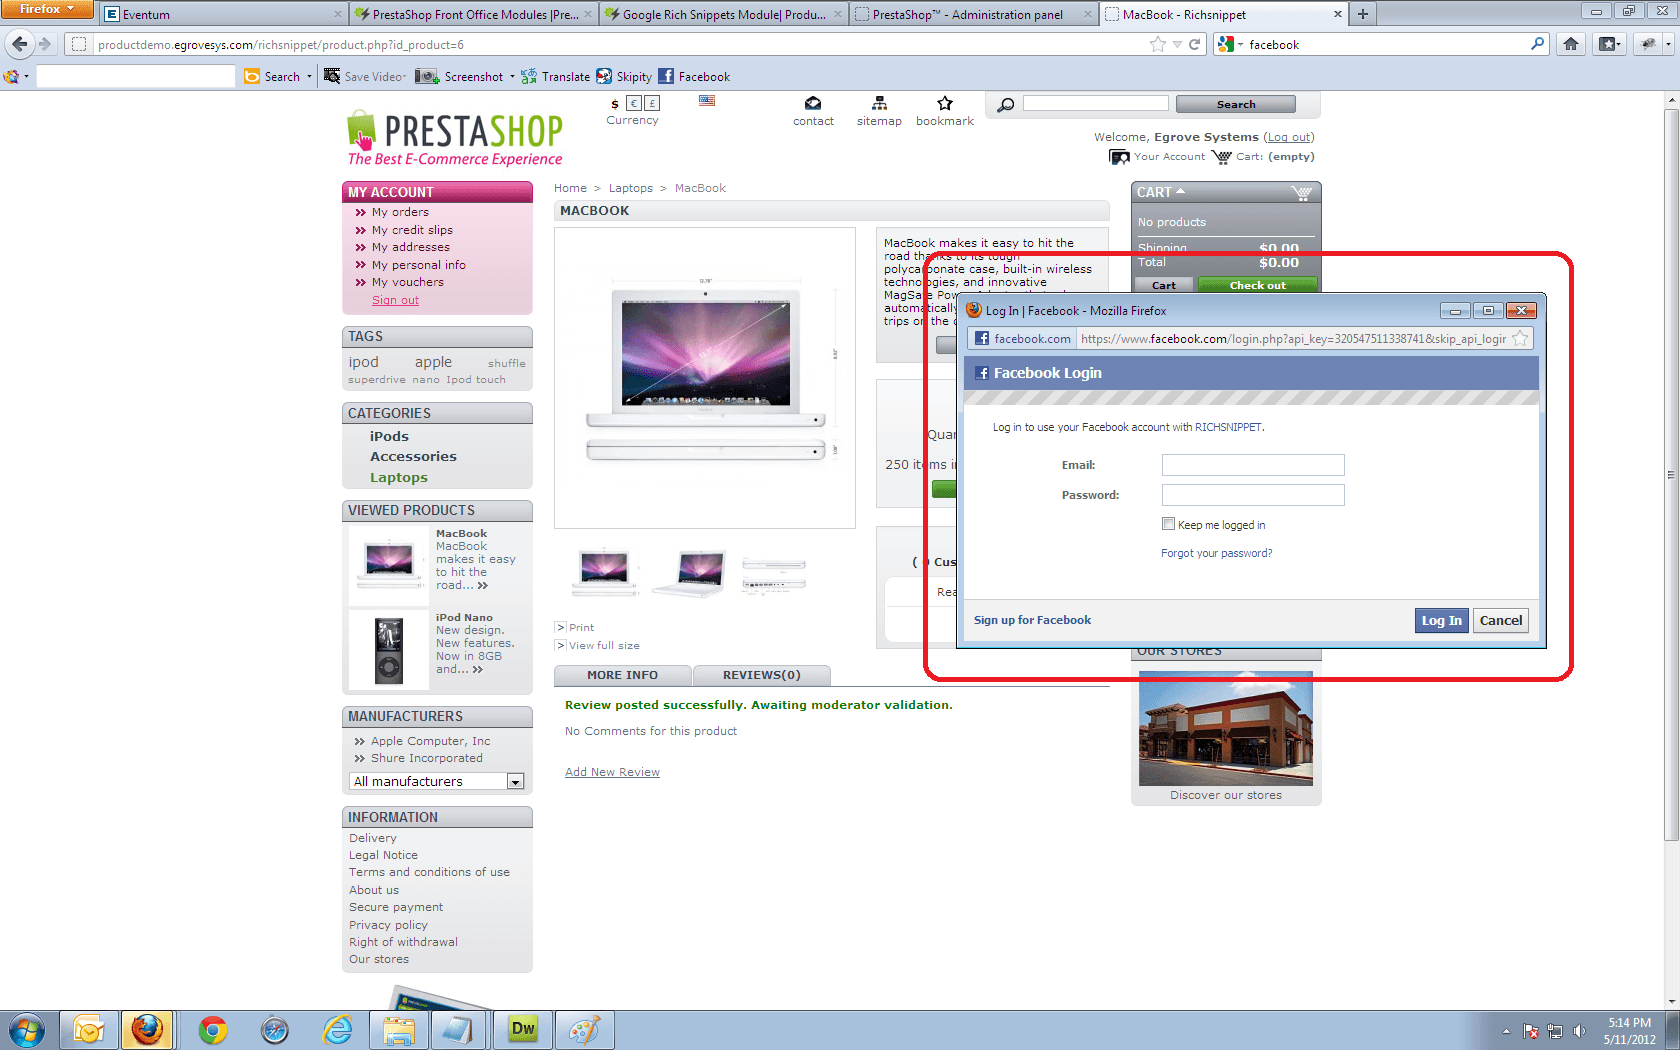1680x1050 pixels.
Task: Open the URL history dropdown arrow
Action: click(x=1177, y=44)
